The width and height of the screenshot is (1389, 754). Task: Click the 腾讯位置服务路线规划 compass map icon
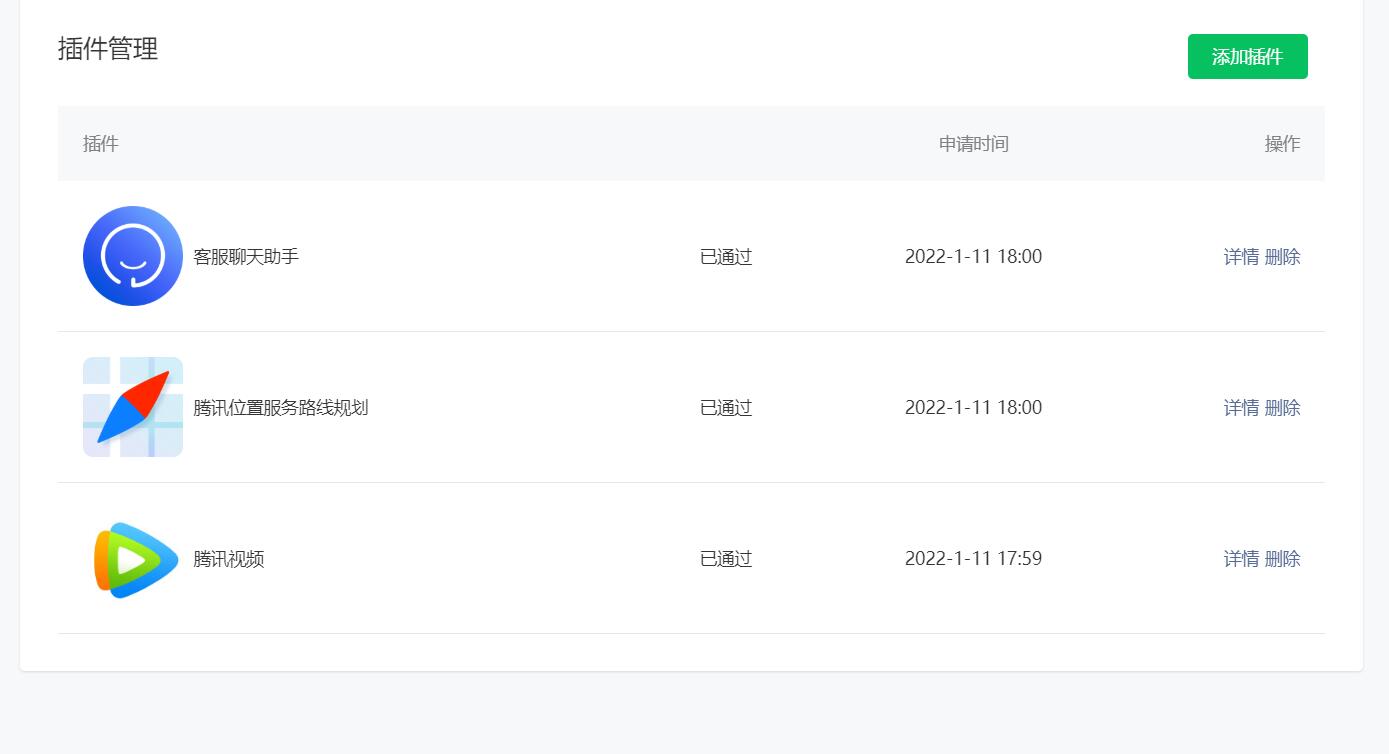tap(133, 407)
